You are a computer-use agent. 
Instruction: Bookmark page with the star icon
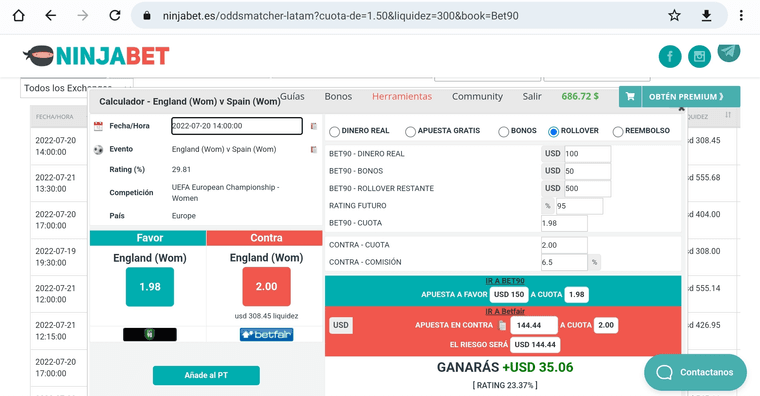(674, 16)
